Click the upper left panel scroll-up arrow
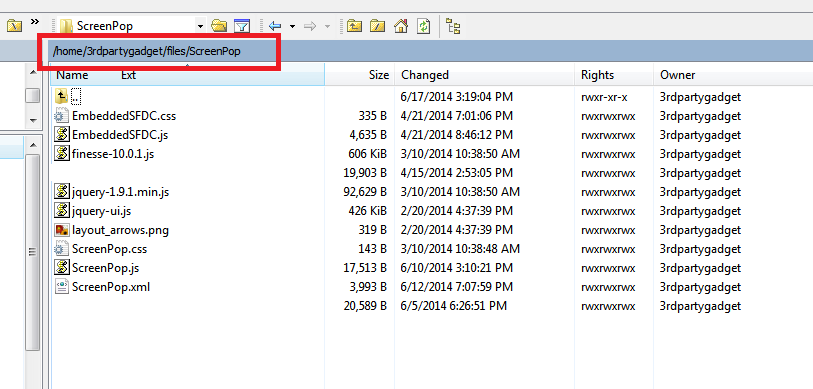This screenshot has height=389, width=813. click(33, 73)
